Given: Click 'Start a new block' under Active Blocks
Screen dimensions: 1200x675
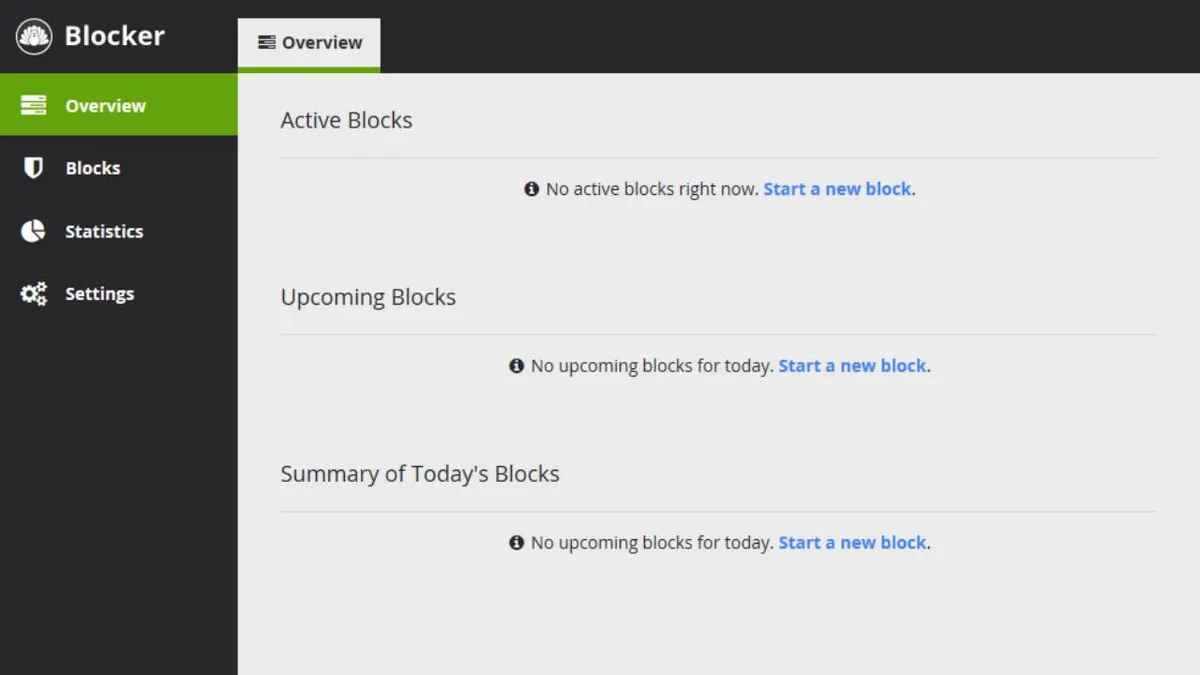Looking at the screenshot, I should tap(837, 189).
